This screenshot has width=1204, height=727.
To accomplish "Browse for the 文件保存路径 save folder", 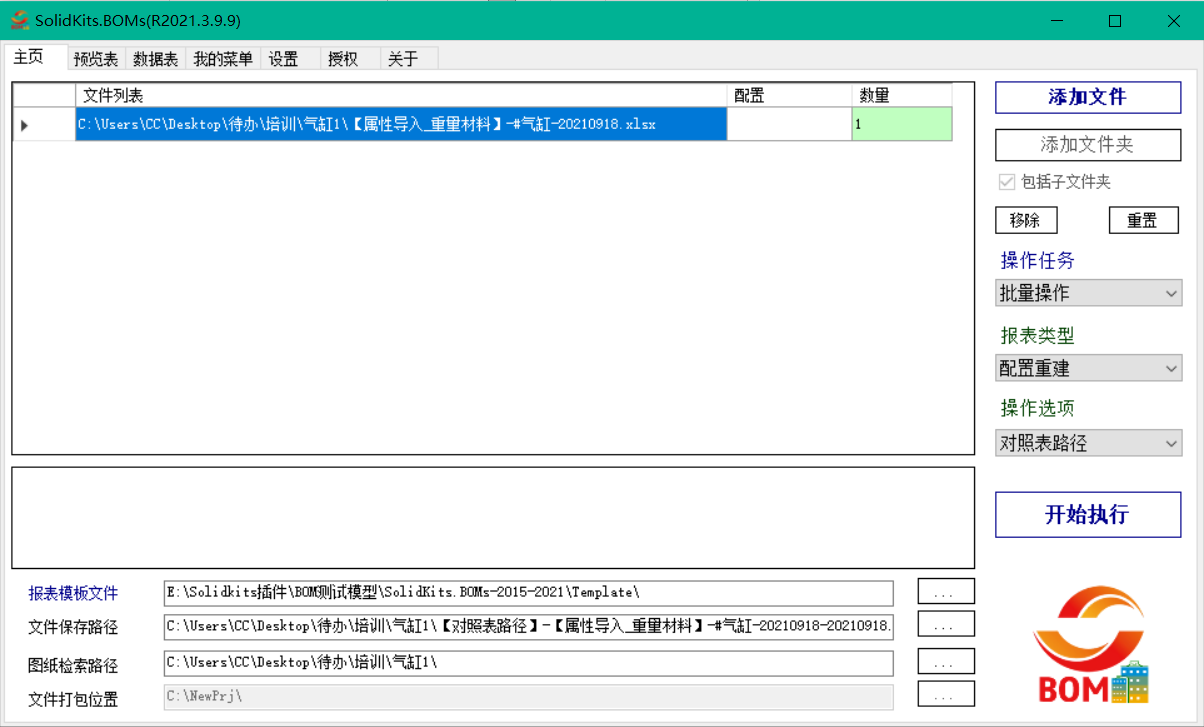I will (944, 625).
